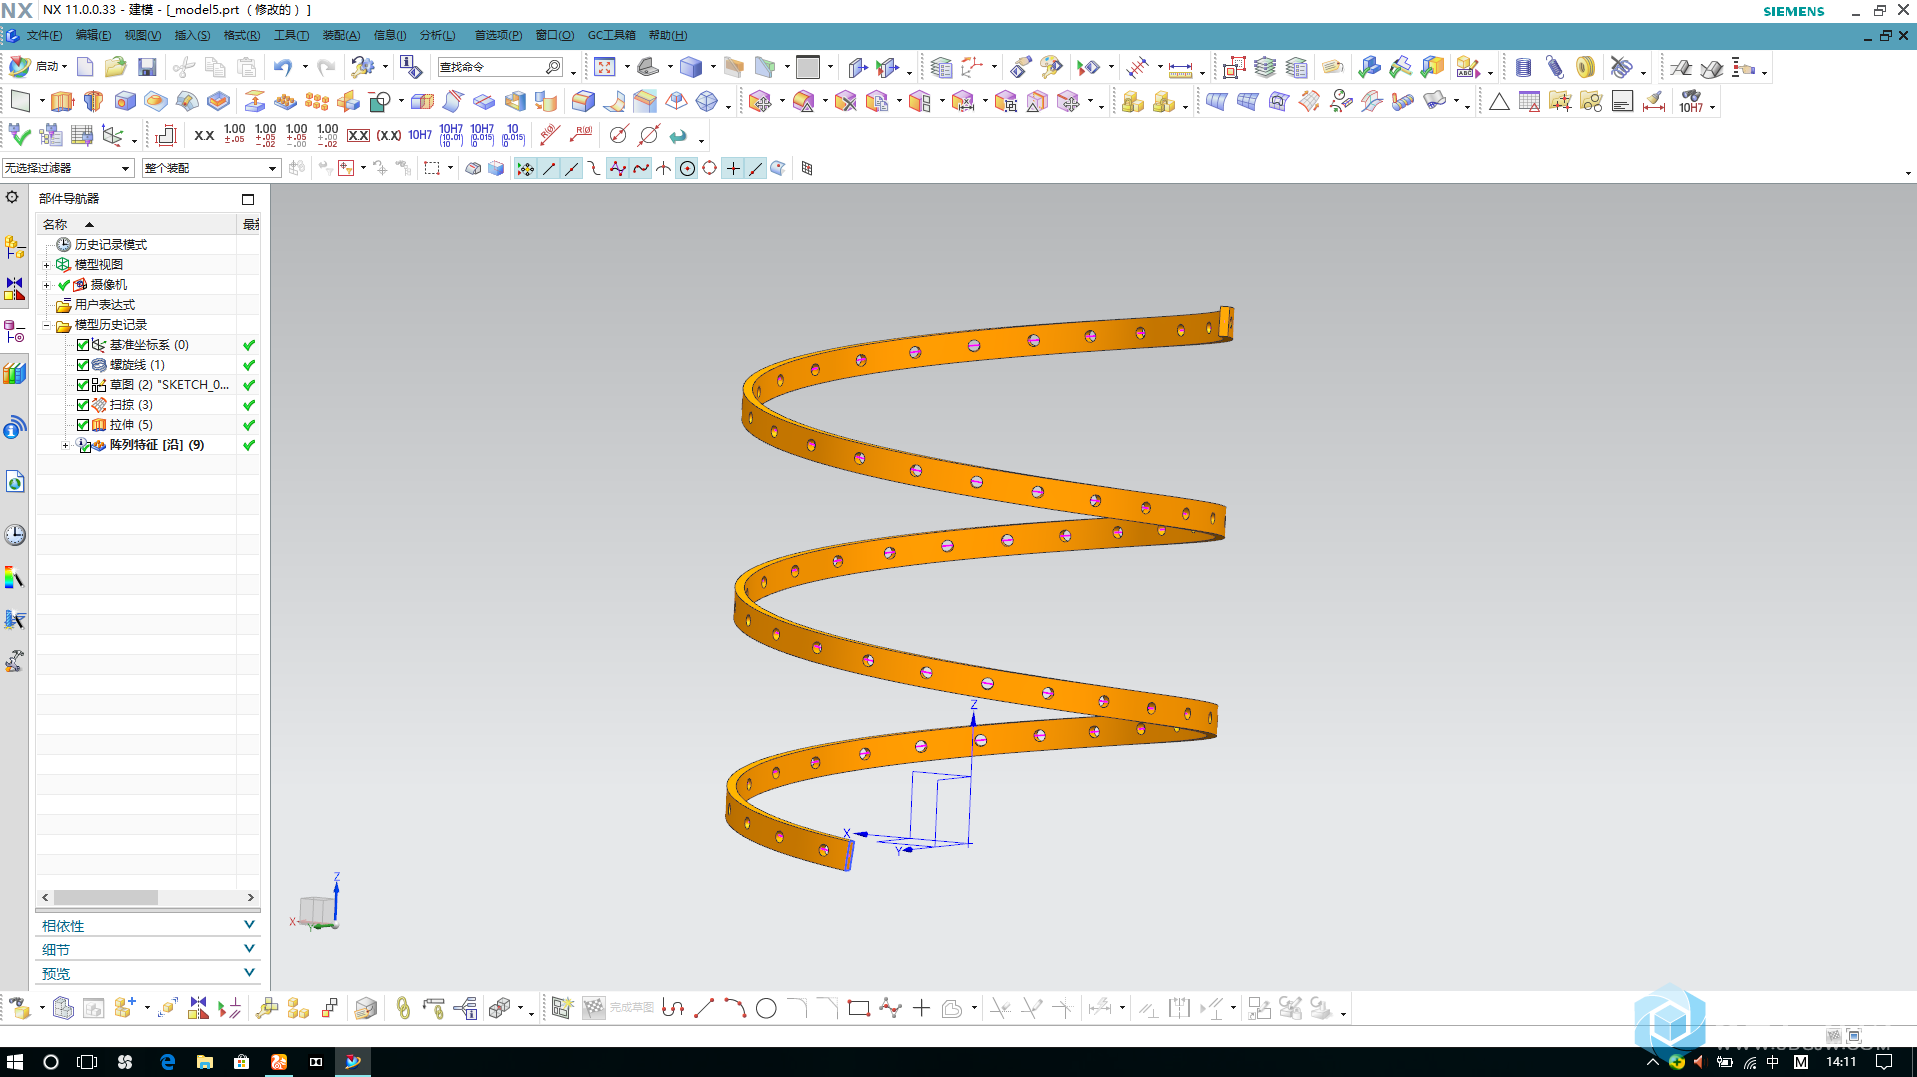This screenshot has width=1917, height=1077.
Task: Select the 用户表达式 tree item
Action: pos(104,305)
